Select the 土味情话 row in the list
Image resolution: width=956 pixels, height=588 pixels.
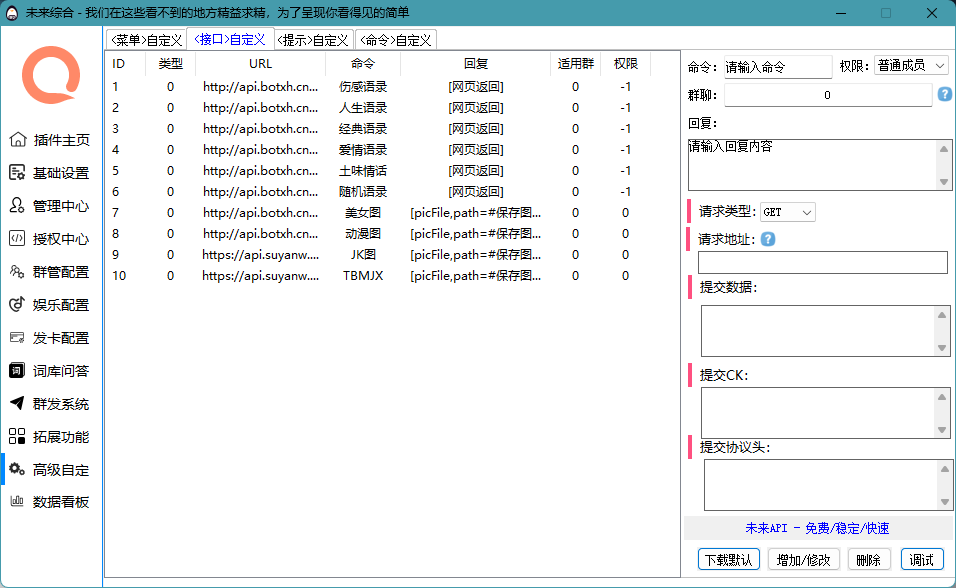tap(363, 171)
